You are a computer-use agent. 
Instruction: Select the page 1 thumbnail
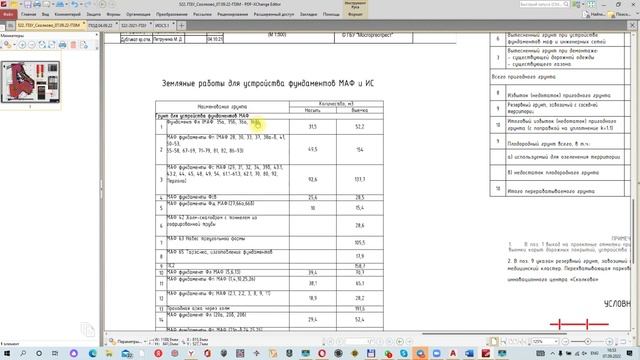31,82
